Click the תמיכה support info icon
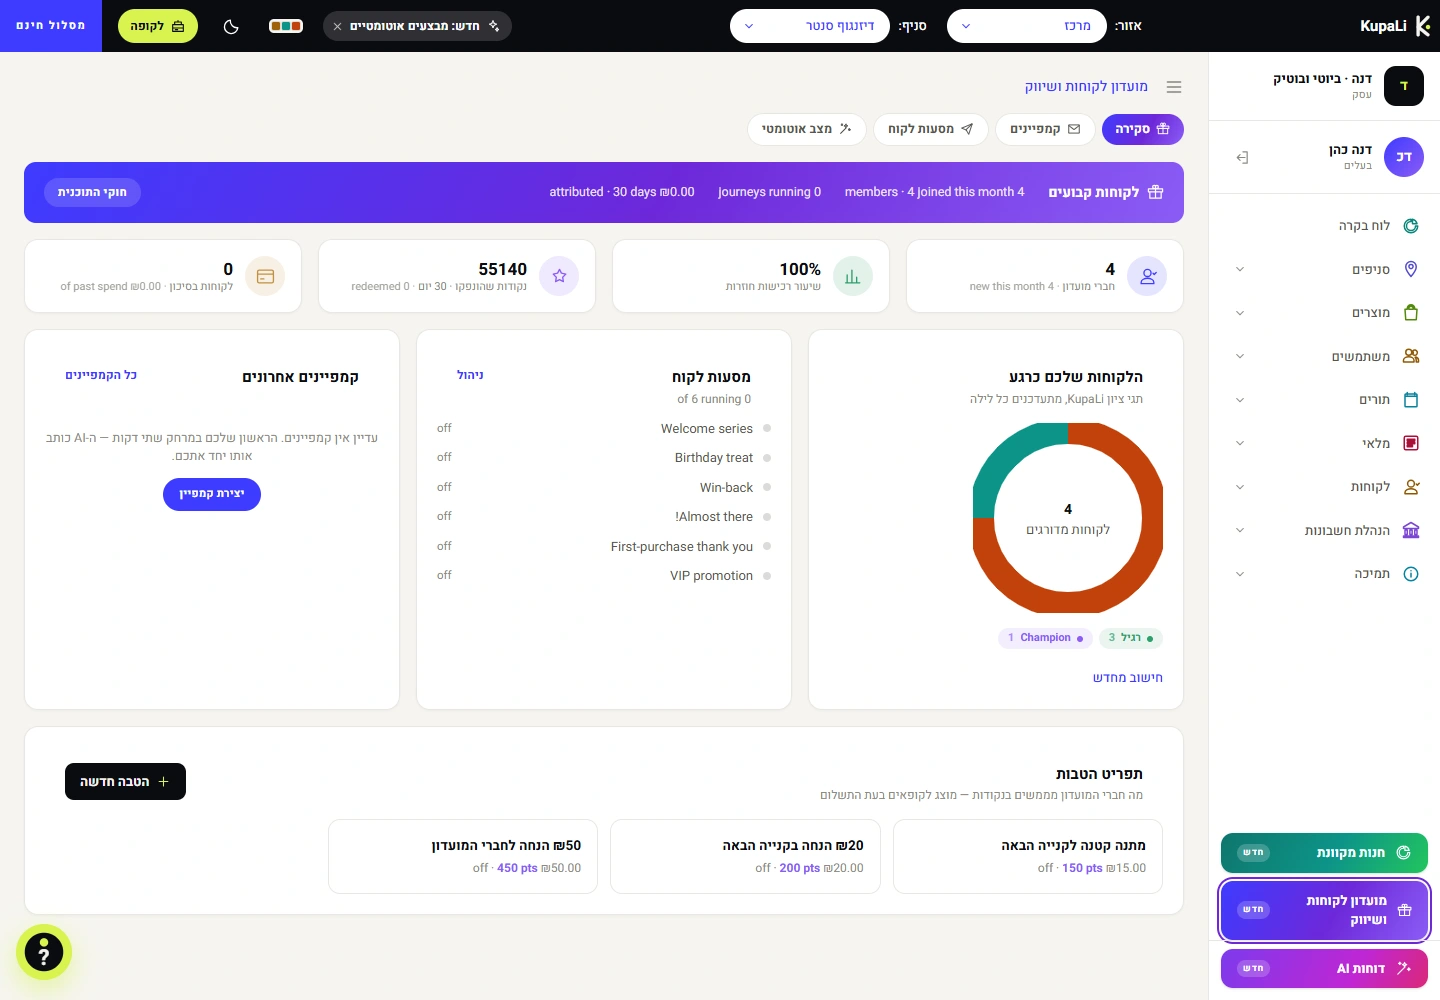Viewport: 1440px width, 1000px height. [1411, 574]
